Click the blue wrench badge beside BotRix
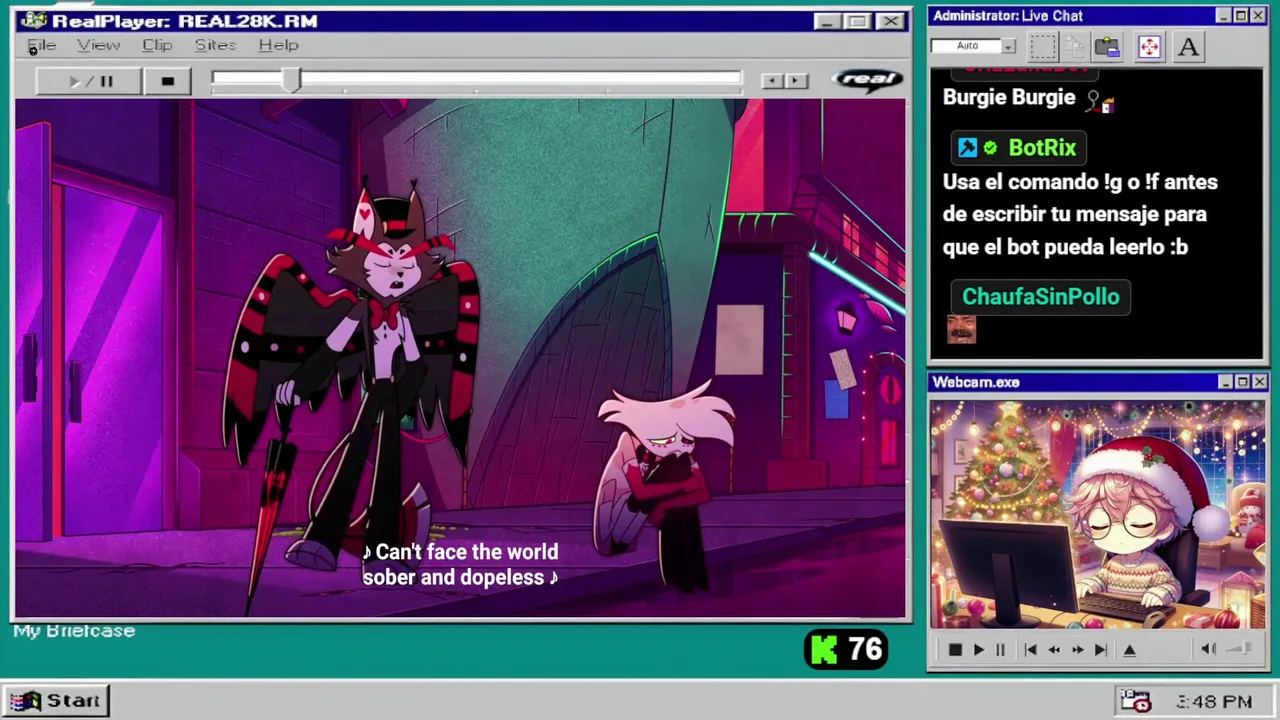Screen dimensions: 1280x720 (x=967, y=148)
